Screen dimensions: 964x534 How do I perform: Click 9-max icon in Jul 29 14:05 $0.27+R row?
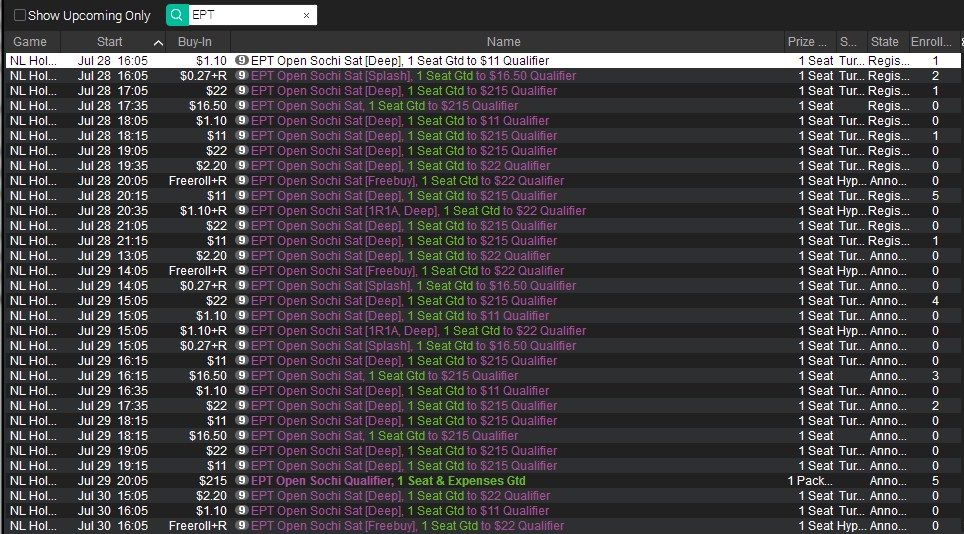[242, 285]
